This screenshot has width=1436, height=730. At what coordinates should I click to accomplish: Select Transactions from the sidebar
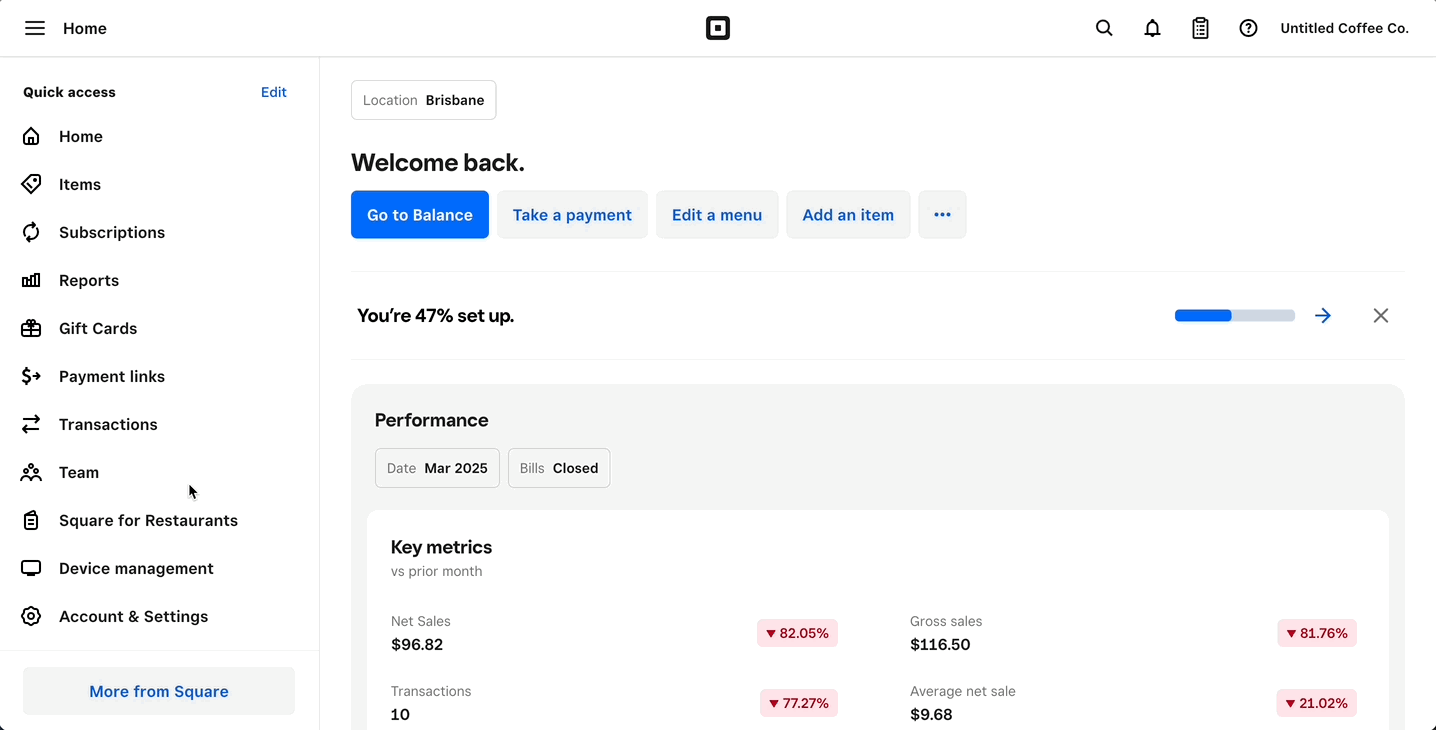pos(108,424)
